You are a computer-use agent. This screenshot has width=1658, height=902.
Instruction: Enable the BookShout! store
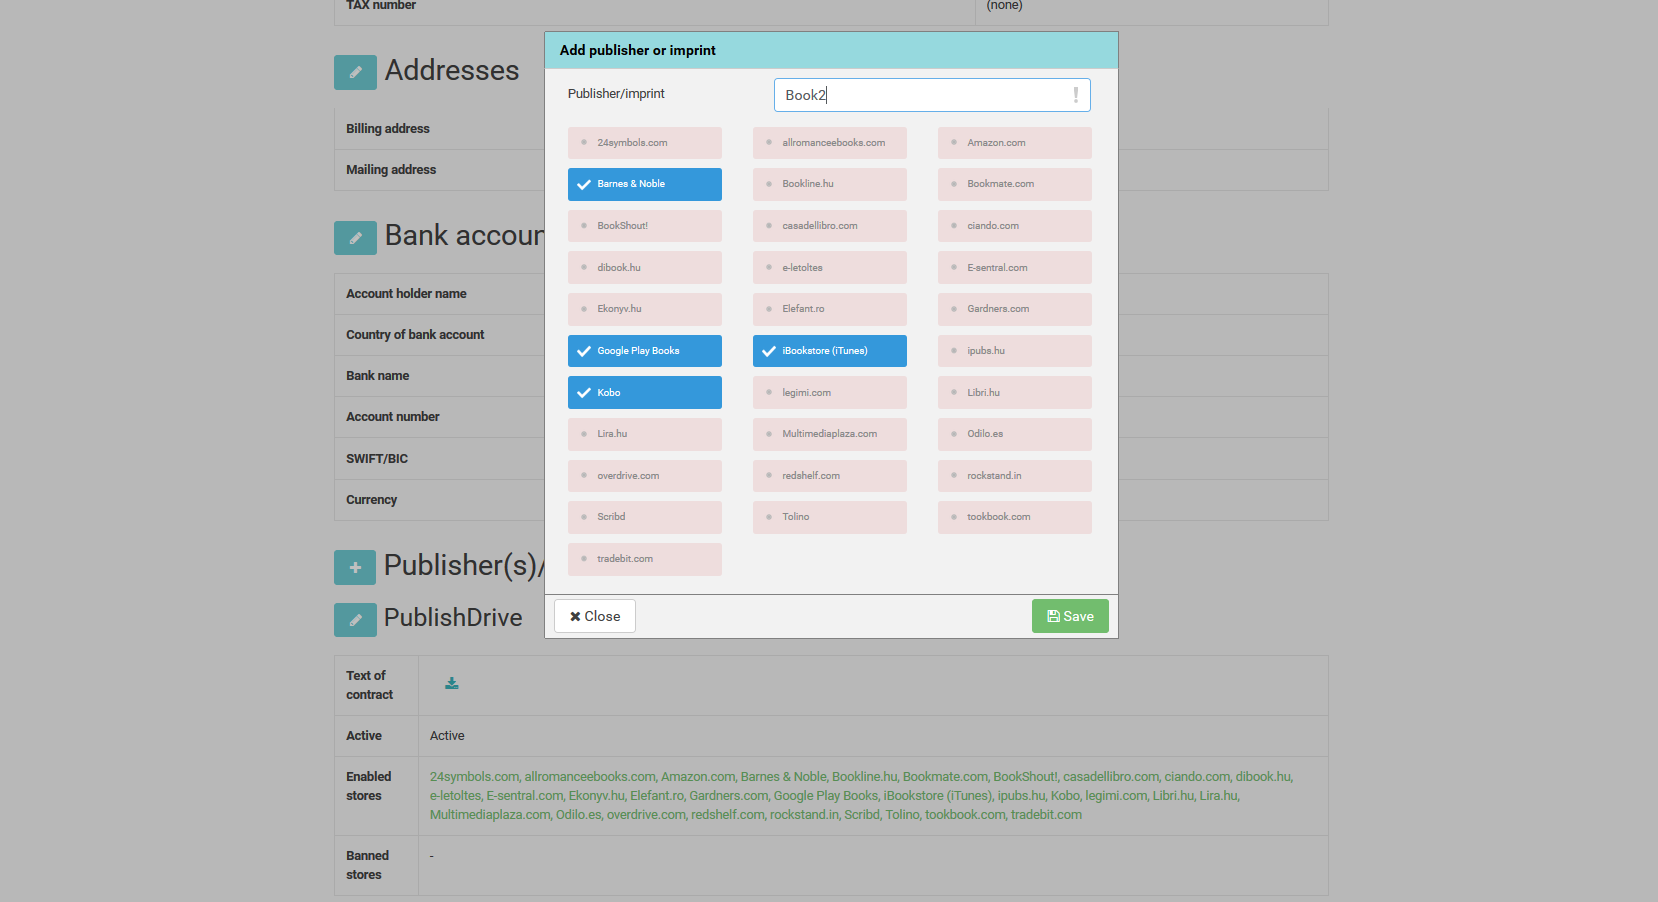pos(645,226)
